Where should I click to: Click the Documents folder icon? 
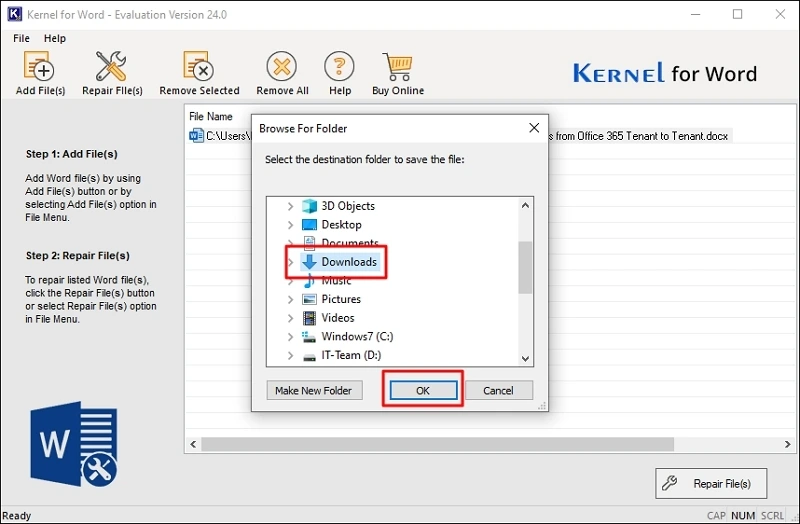click(309, 243)
